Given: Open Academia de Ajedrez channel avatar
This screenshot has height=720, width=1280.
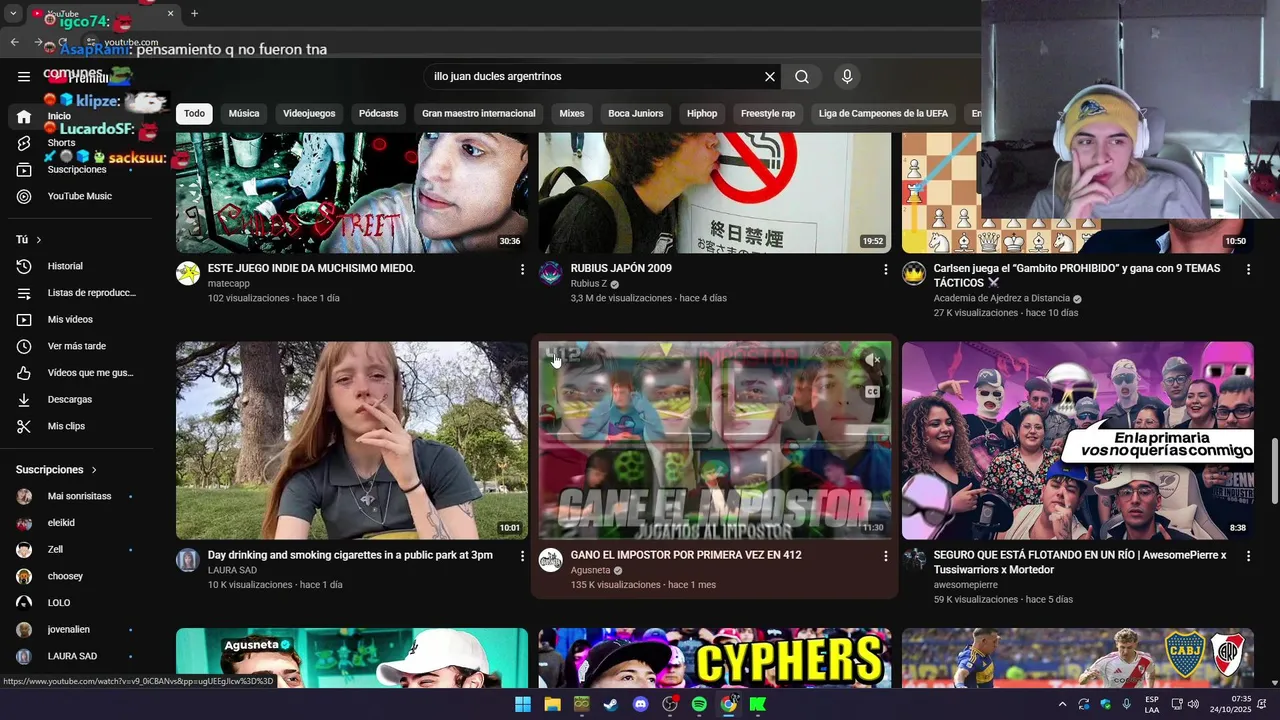Looking at the screenshot, I should (x=914, y=274).
